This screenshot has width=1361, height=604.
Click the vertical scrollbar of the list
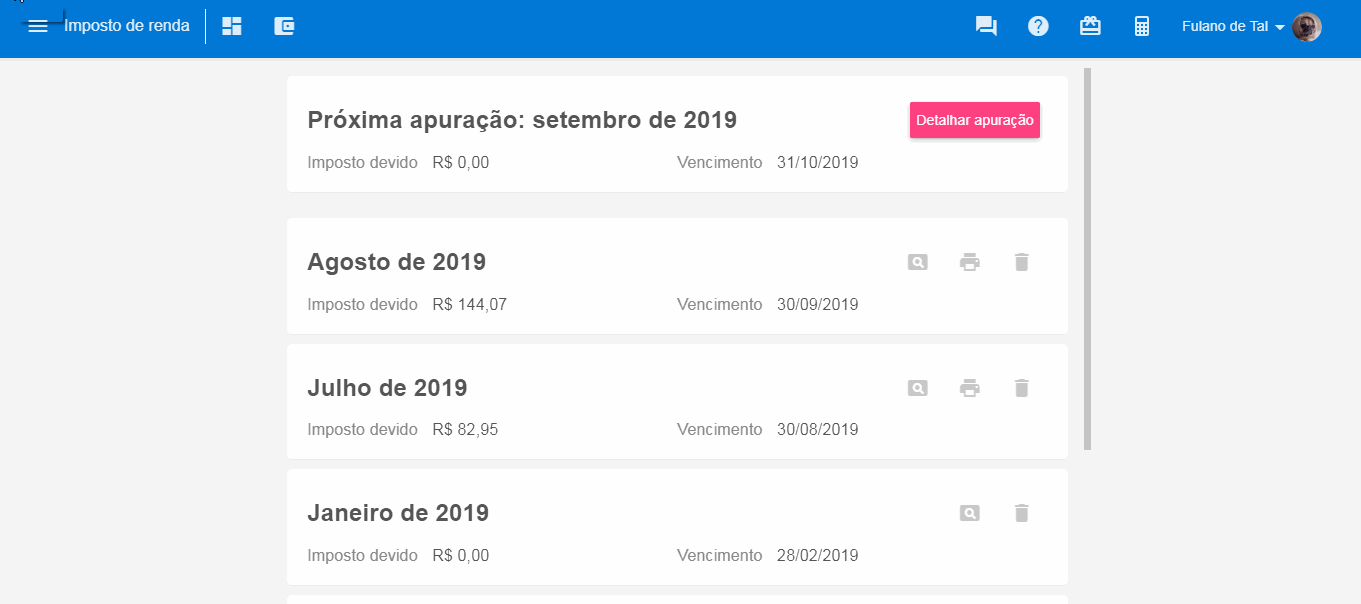1087,258
